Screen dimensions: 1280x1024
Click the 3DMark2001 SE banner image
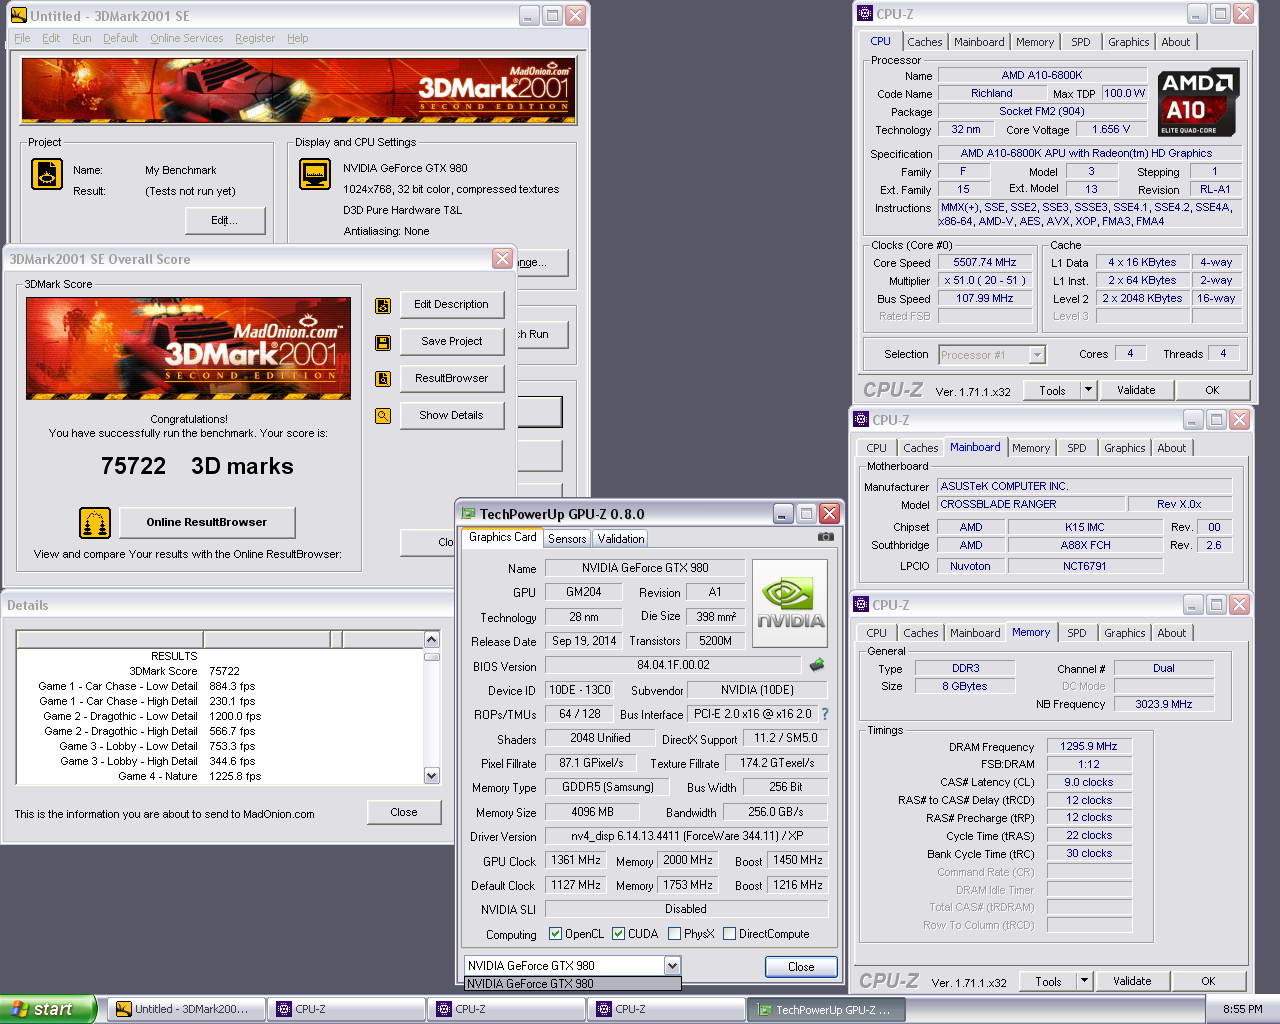(299, 91)
